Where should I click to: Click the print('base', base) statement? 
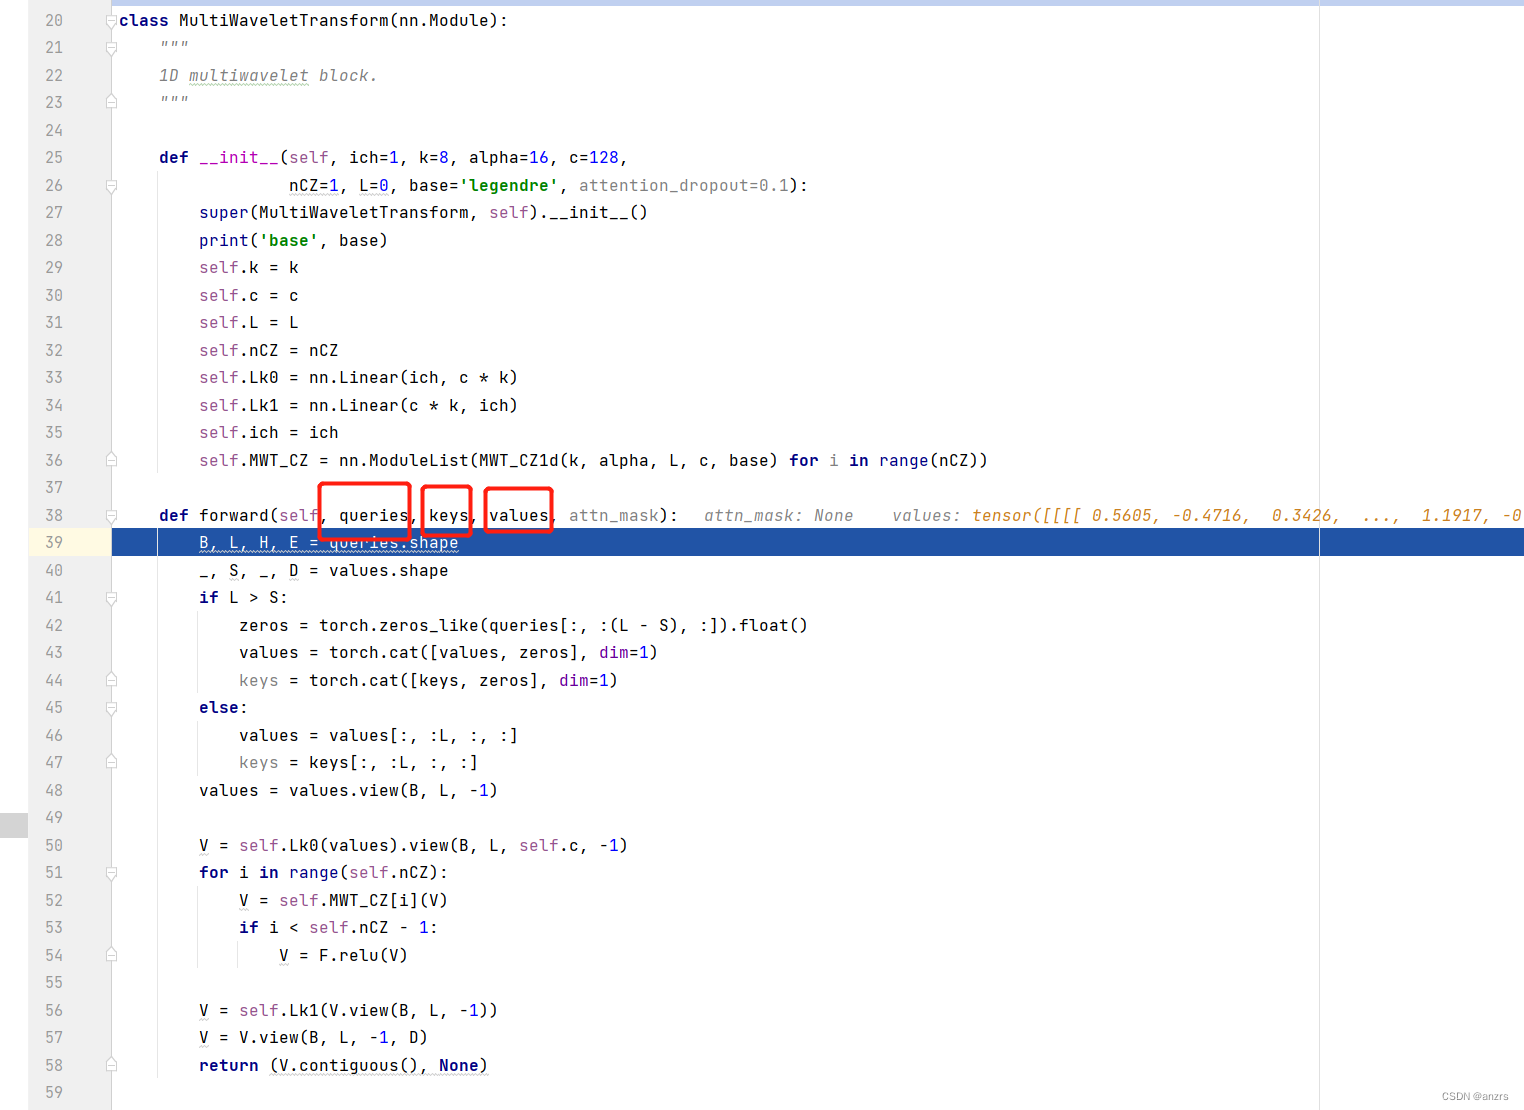point(293,241)
